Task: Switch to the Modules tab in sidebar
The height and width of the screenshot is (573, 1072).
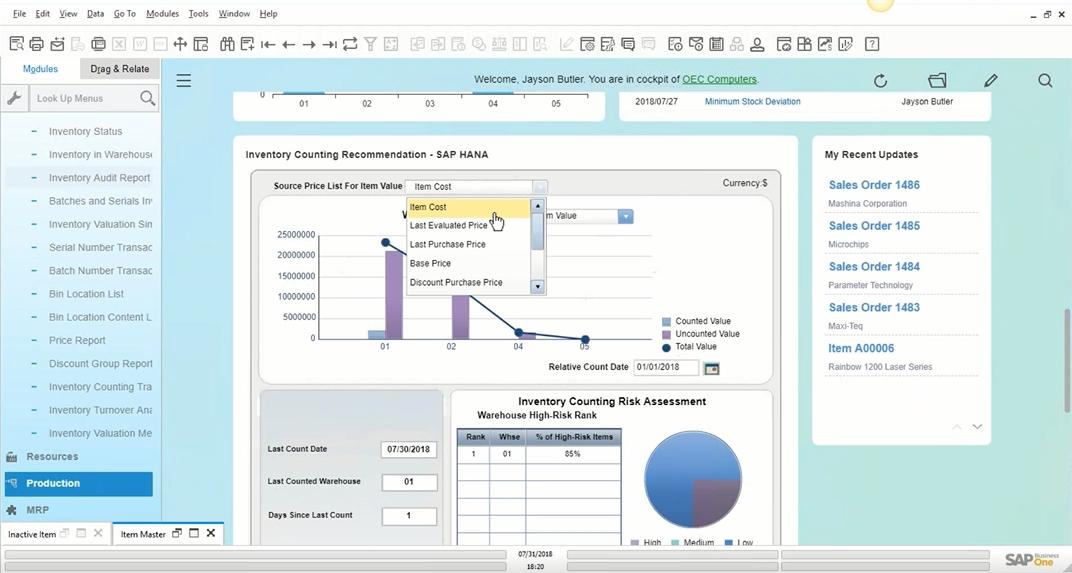Action: point(40,69)
